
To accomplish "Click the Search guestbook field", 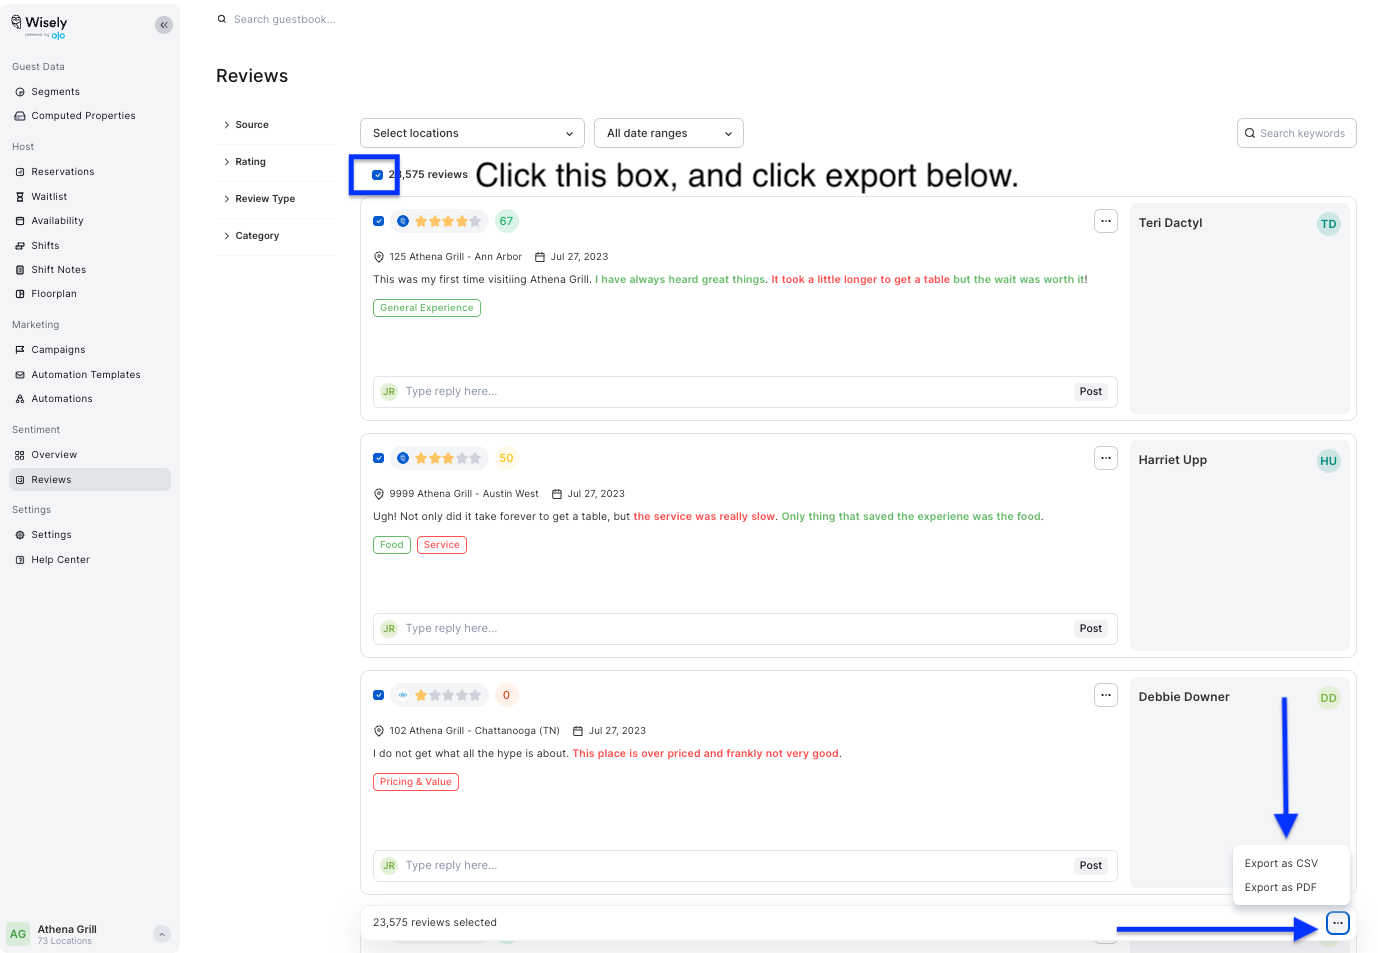I will click(285, 19).
